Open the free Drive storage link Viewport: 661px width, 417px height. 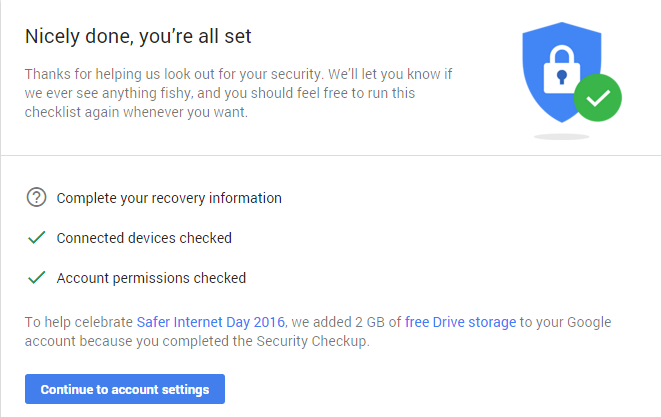461,322
